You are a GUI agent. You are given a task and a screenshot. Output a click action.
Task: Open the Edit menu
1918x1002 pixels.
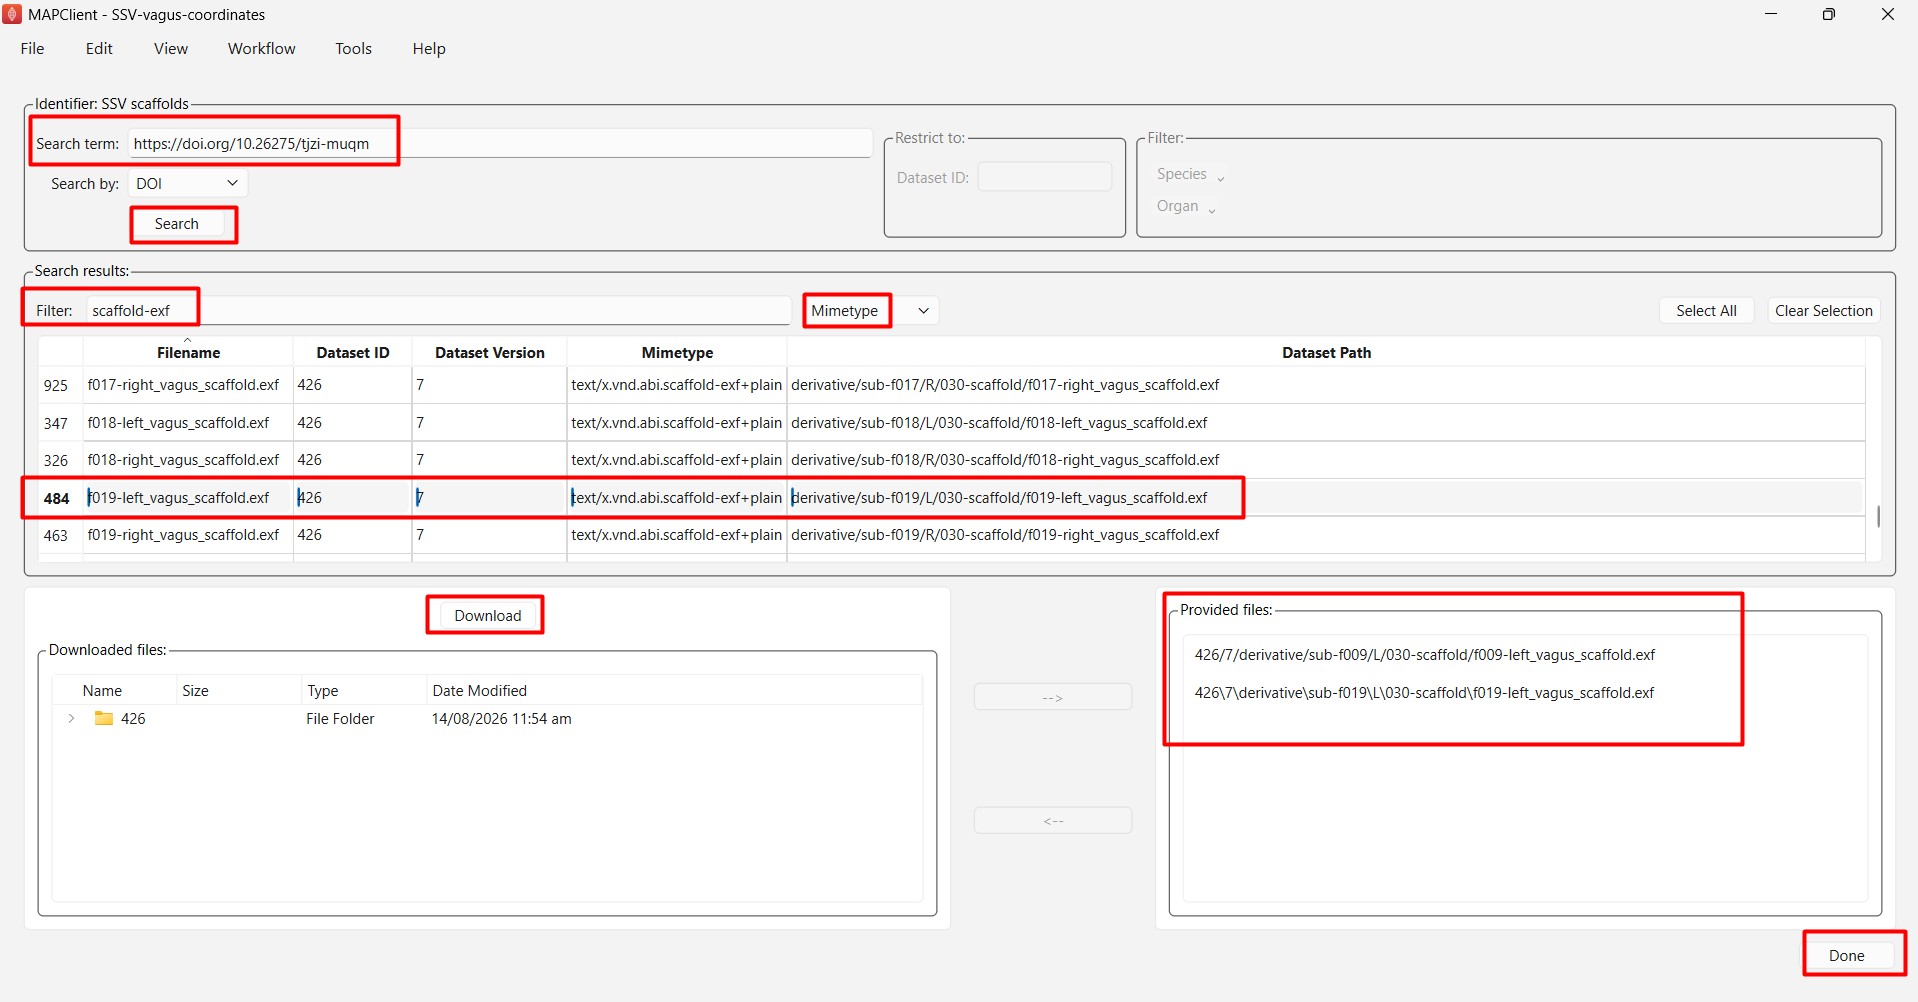pos(99,49)
